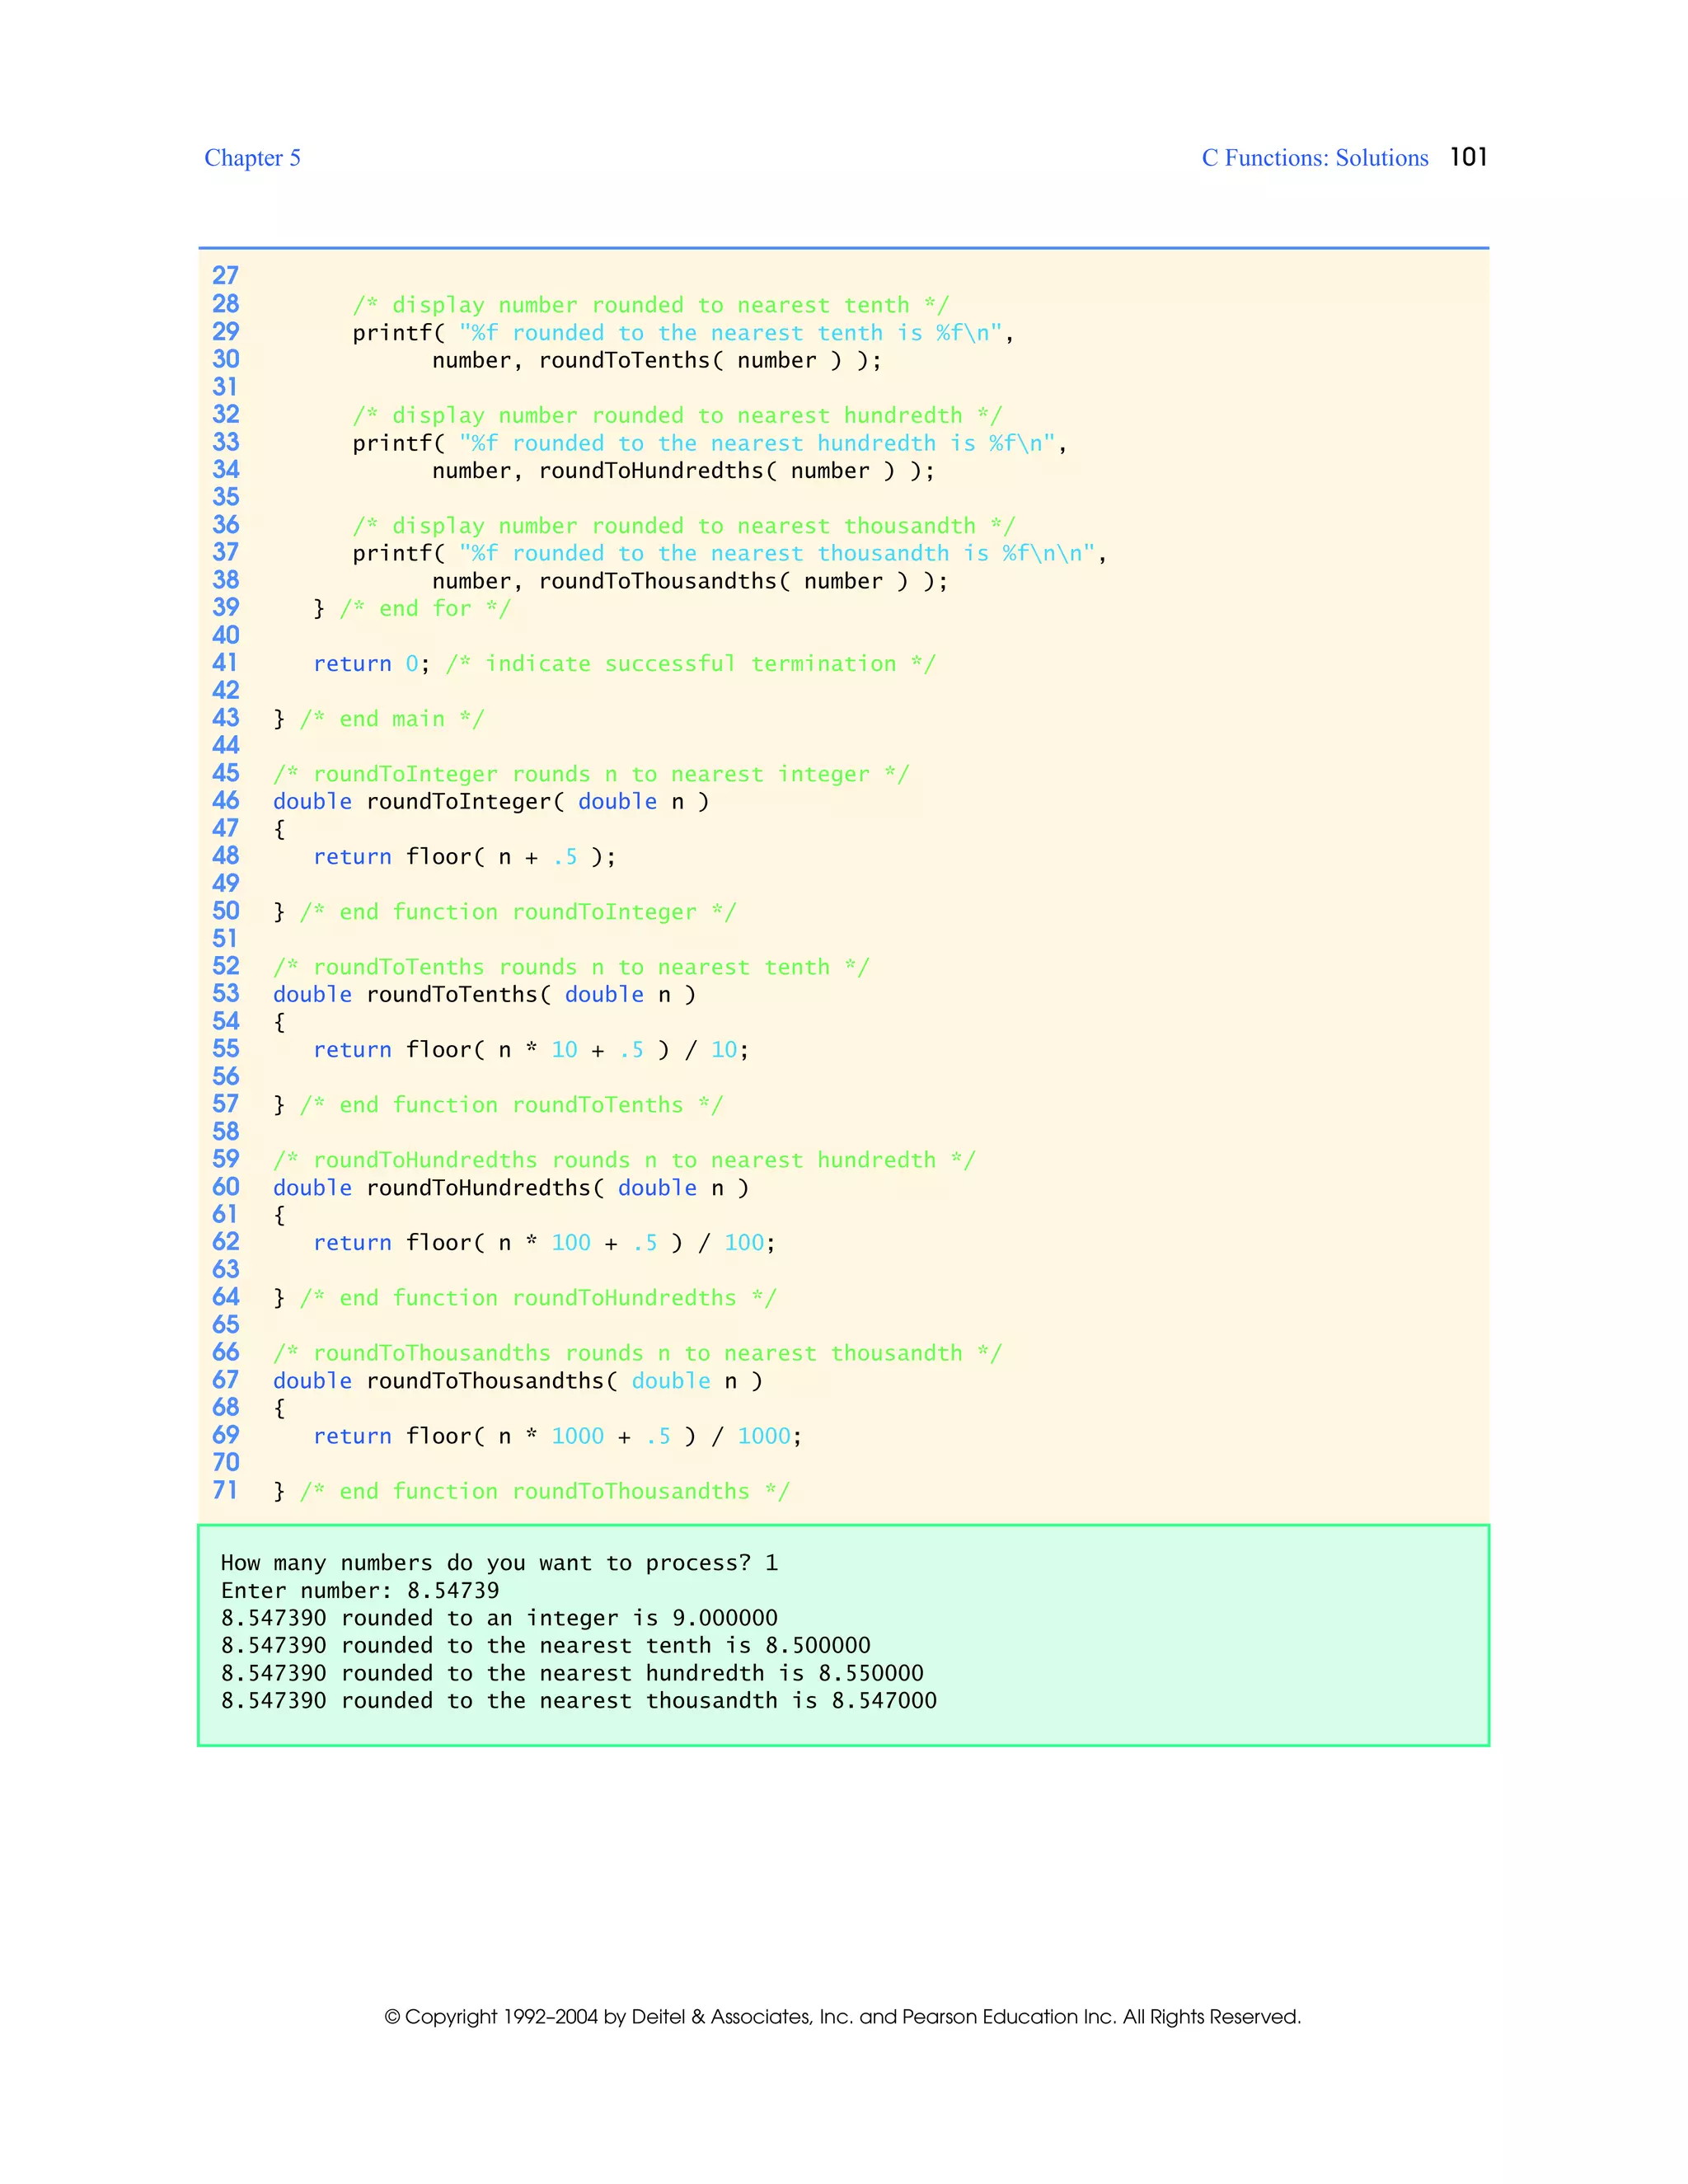Image resolution: width=1688 pixels, height=2184 pixels.
Task: Click comment 'end function roundToThousandths'
Action: pos(545,1491)
